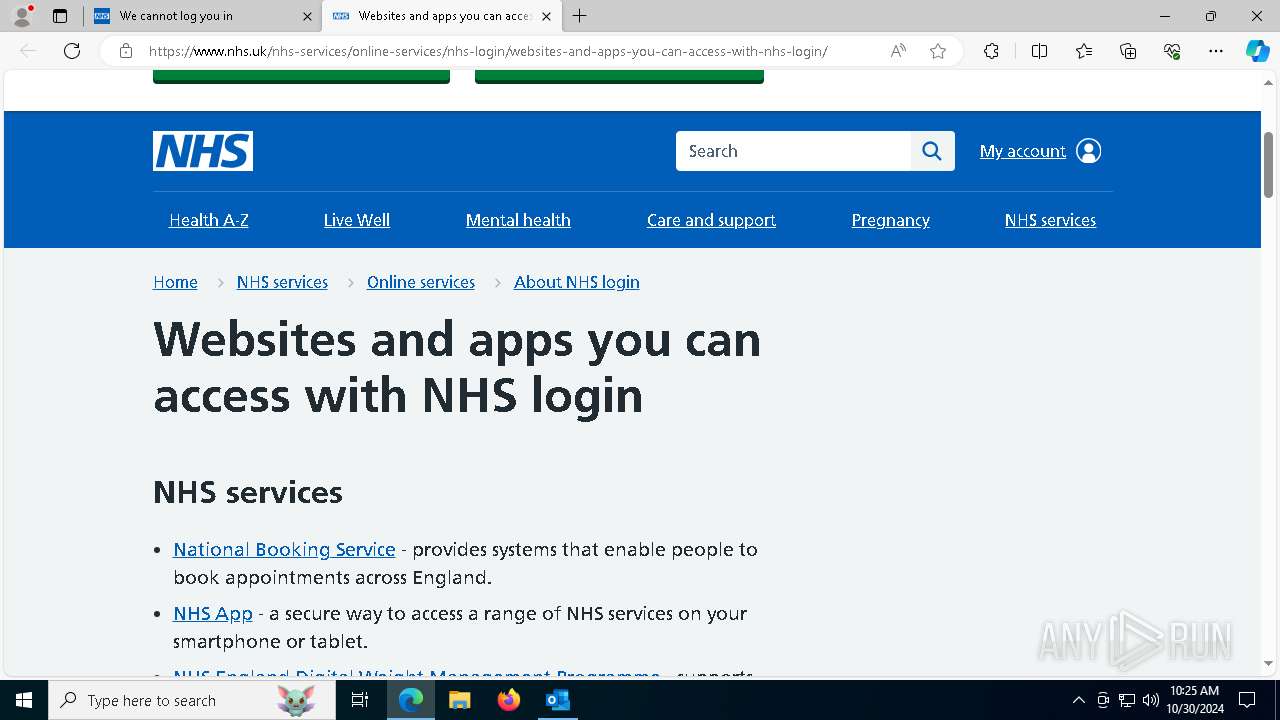Open the notification center icon

(1247, 700)
